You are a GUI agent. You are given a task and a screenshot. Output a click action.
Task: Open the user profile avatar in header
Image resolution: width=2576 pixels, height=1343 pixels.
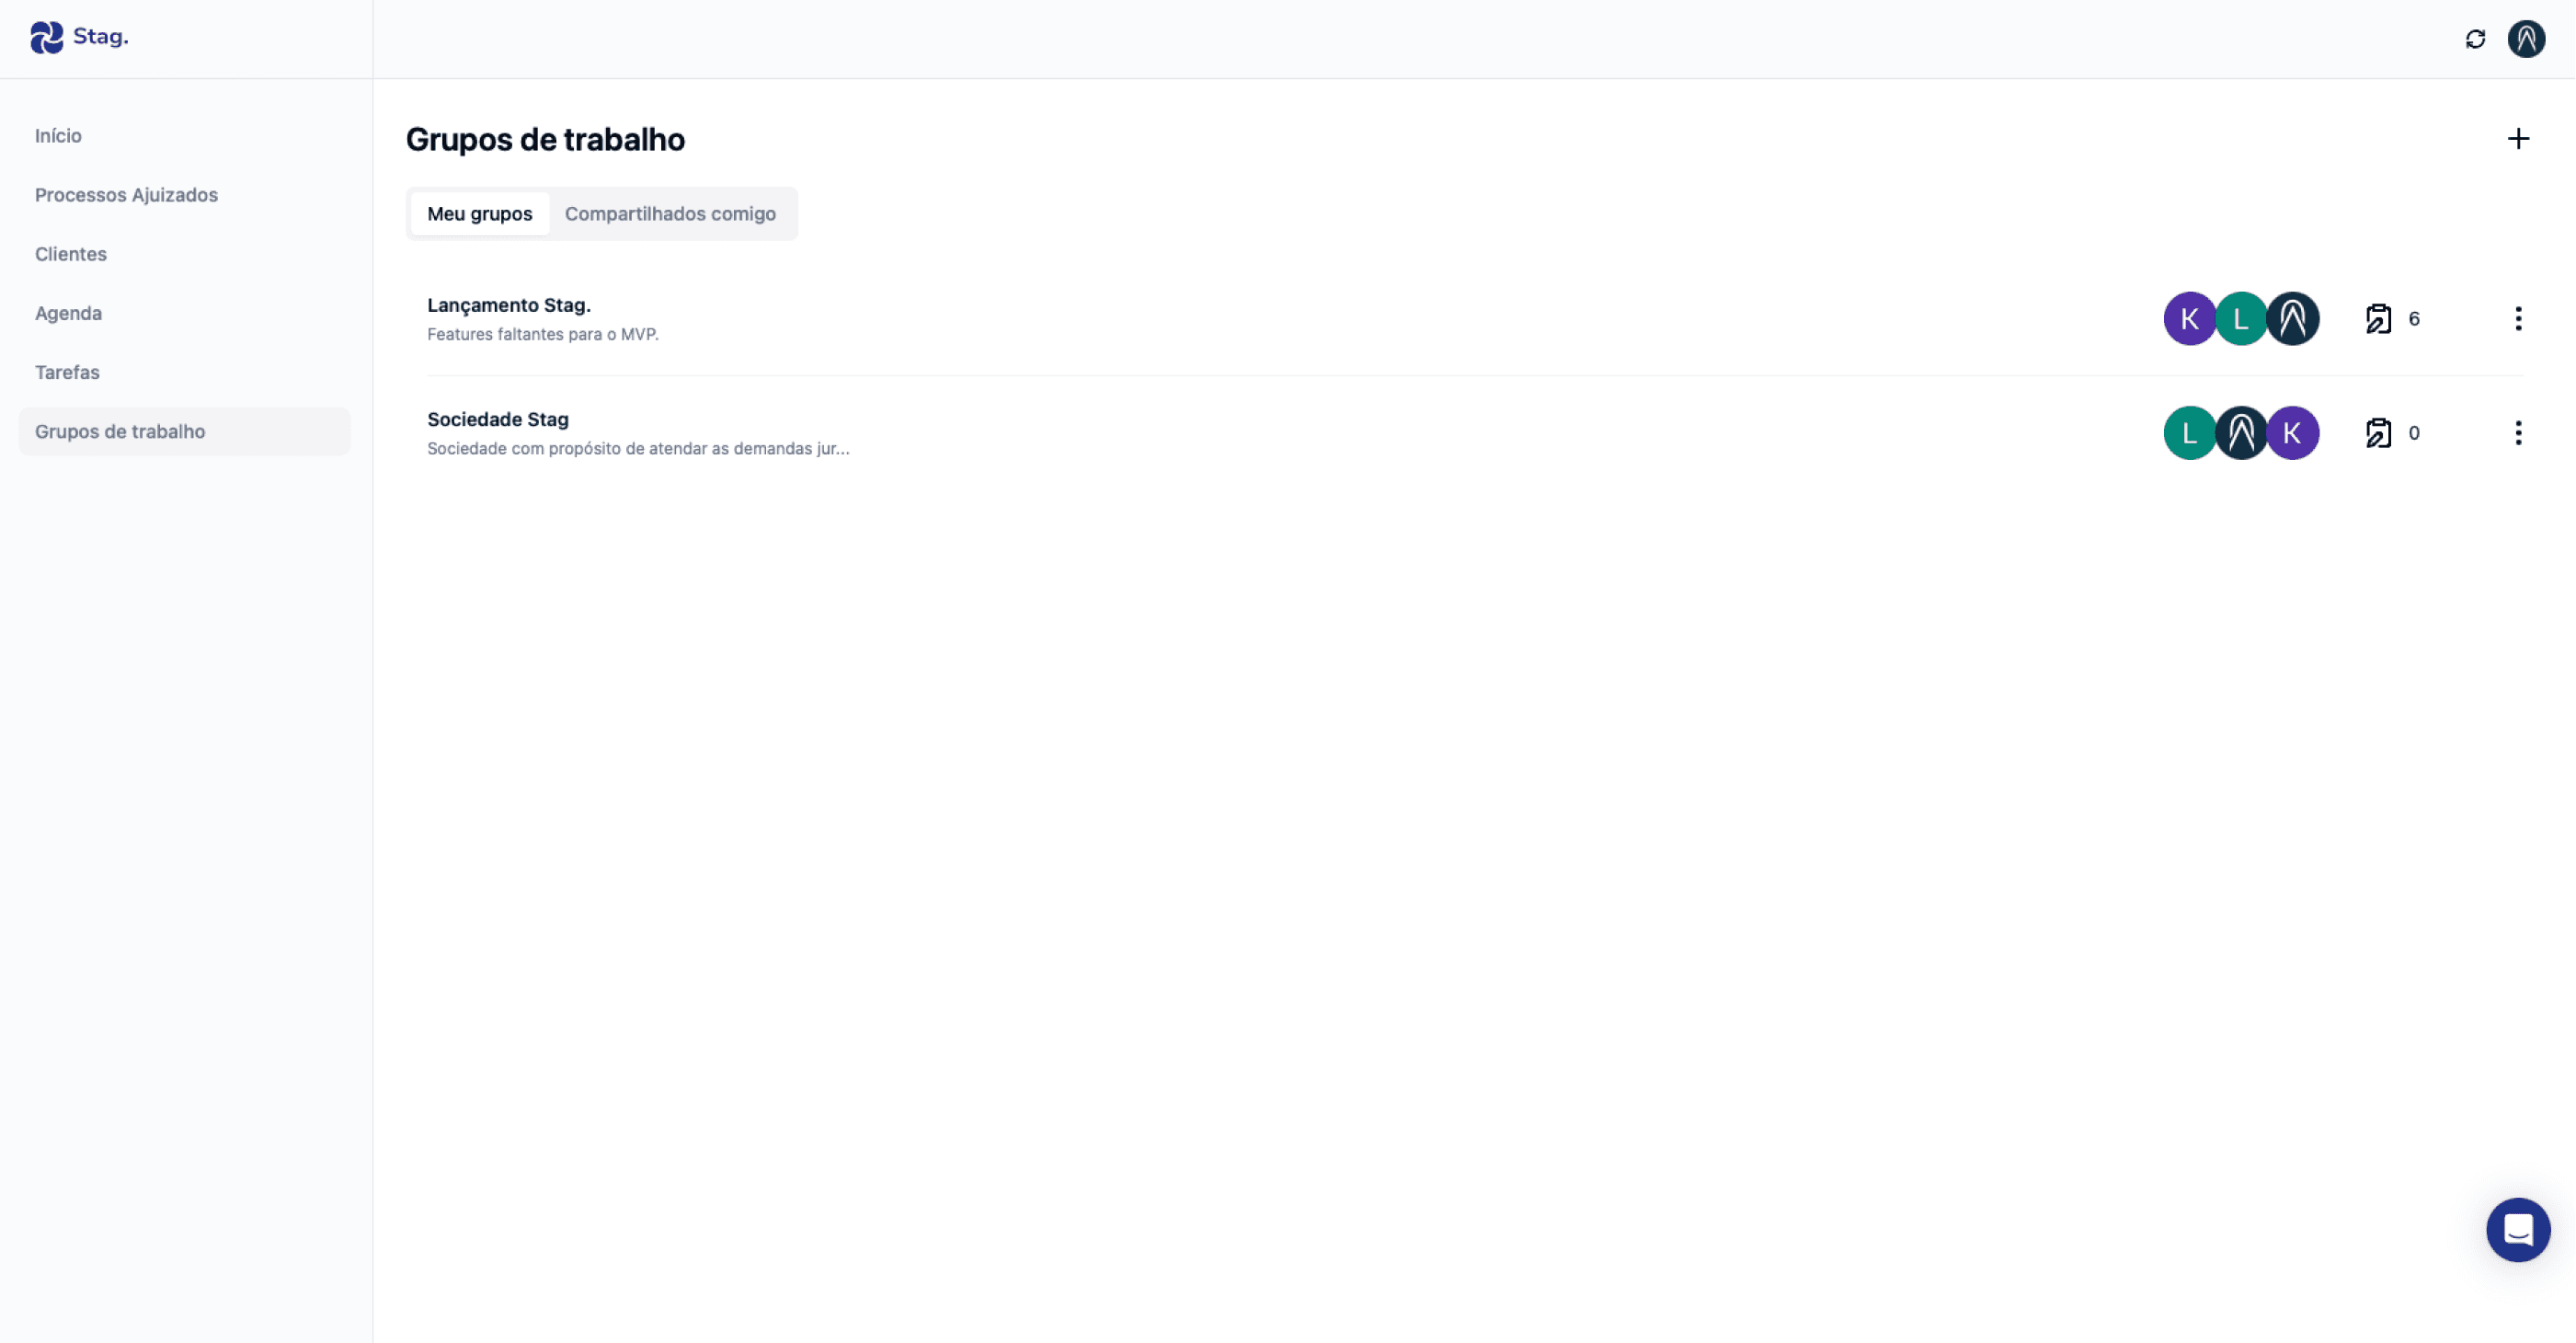2526,39
